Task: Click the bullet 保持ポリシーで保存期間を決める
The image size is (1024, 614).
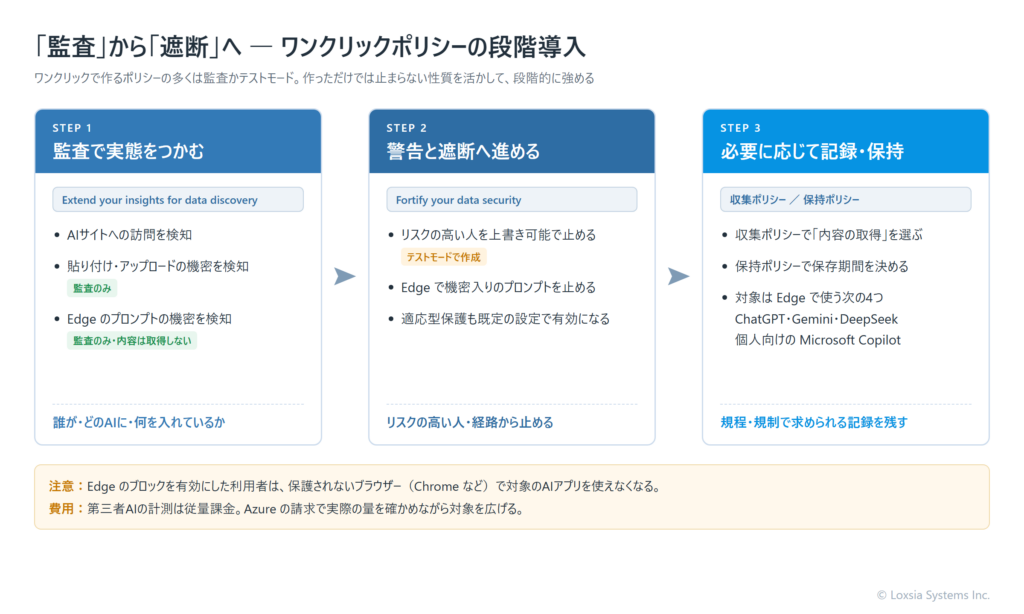Action: [x=822, y=266]
